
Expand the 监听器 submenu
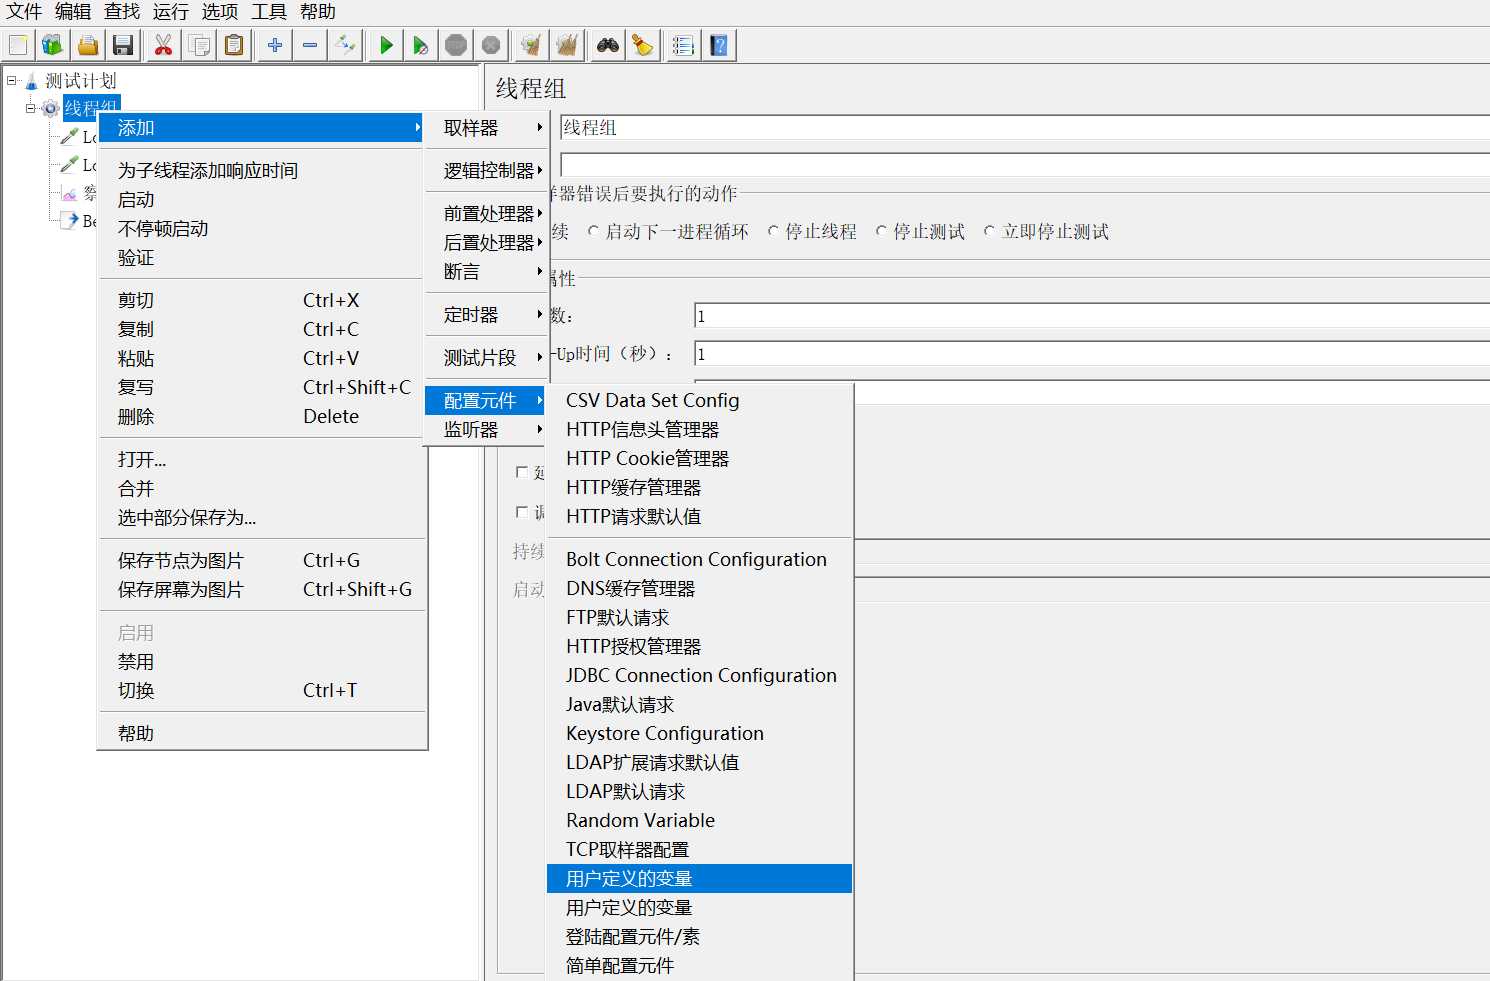point(487,430)
